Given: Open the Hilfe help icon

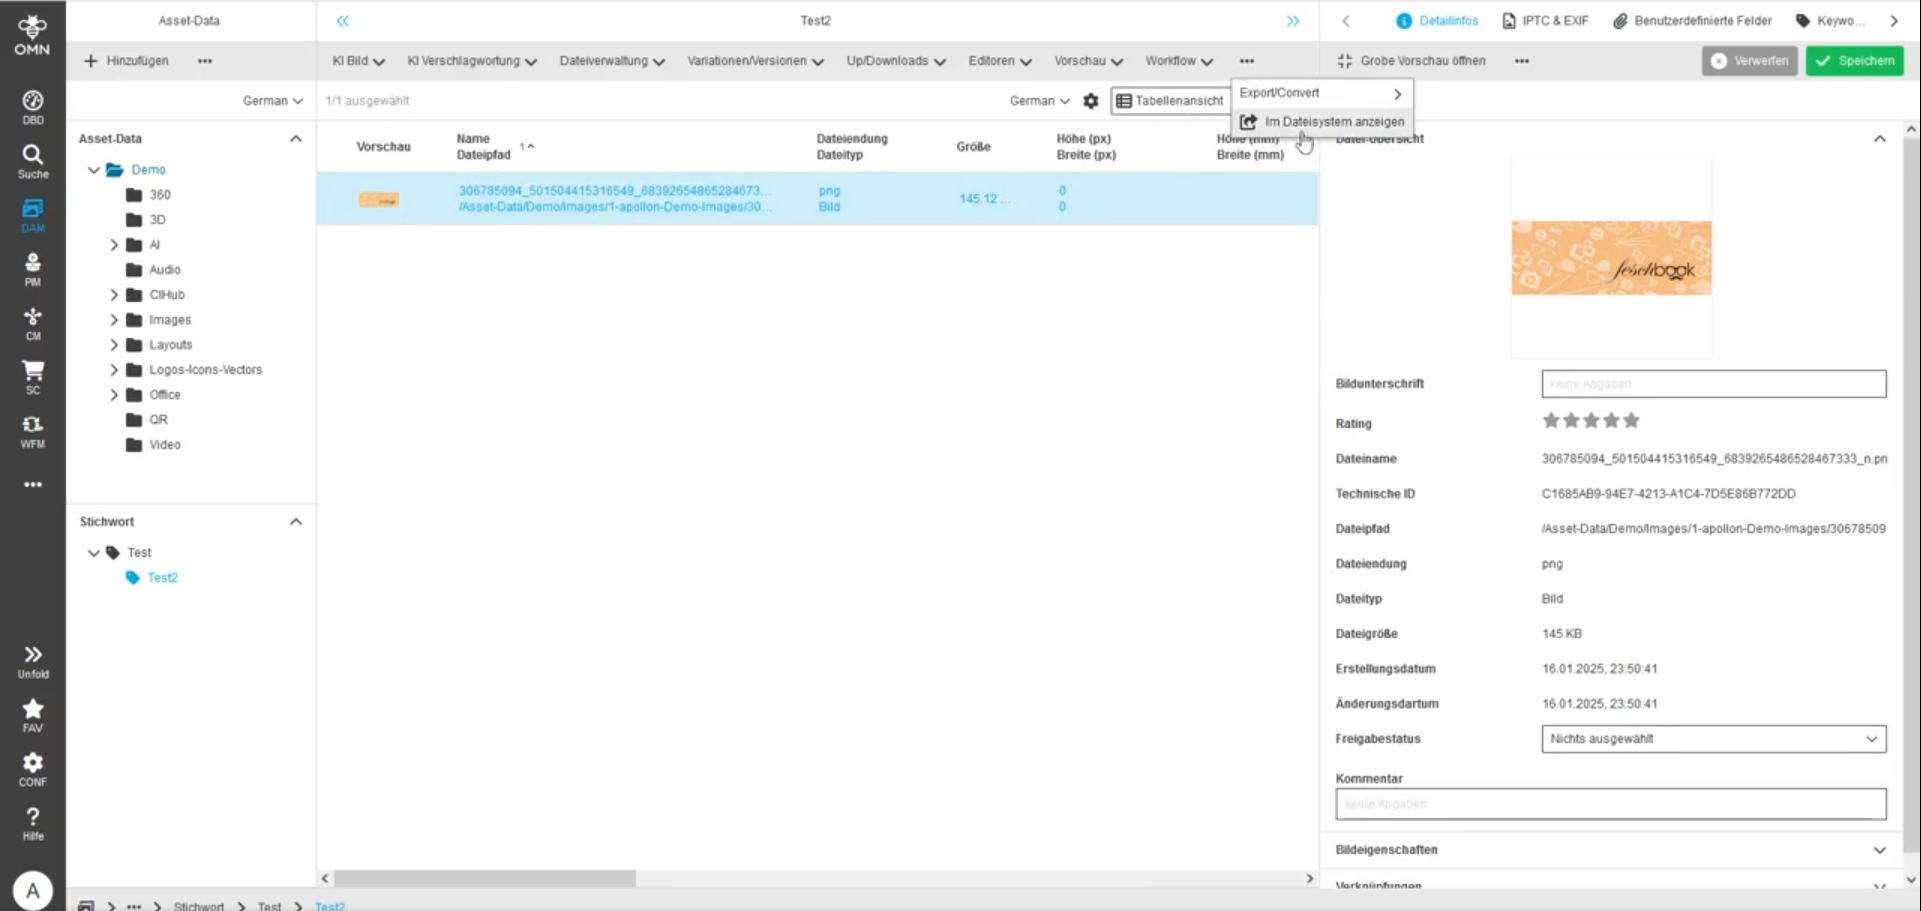Looking at the screenshot, I should click(33, 823).
